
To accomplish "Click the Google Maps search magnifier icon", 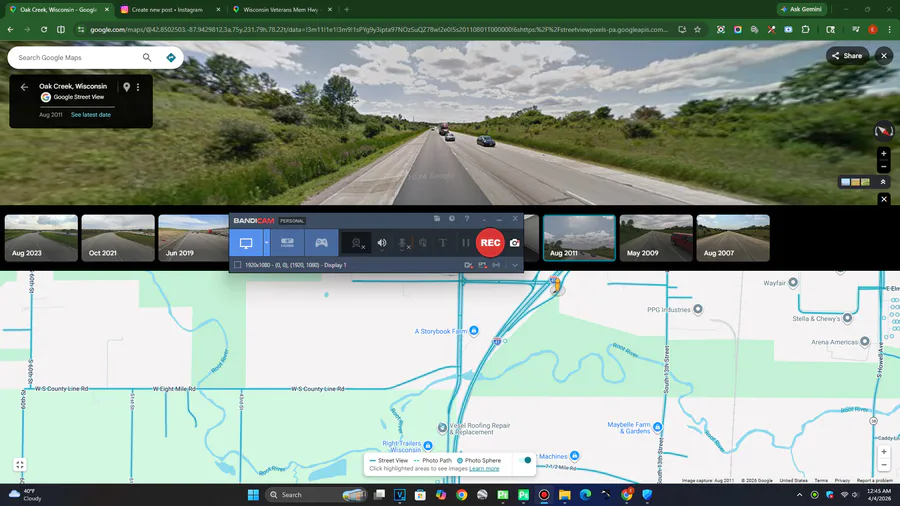I will pos(147,57).
